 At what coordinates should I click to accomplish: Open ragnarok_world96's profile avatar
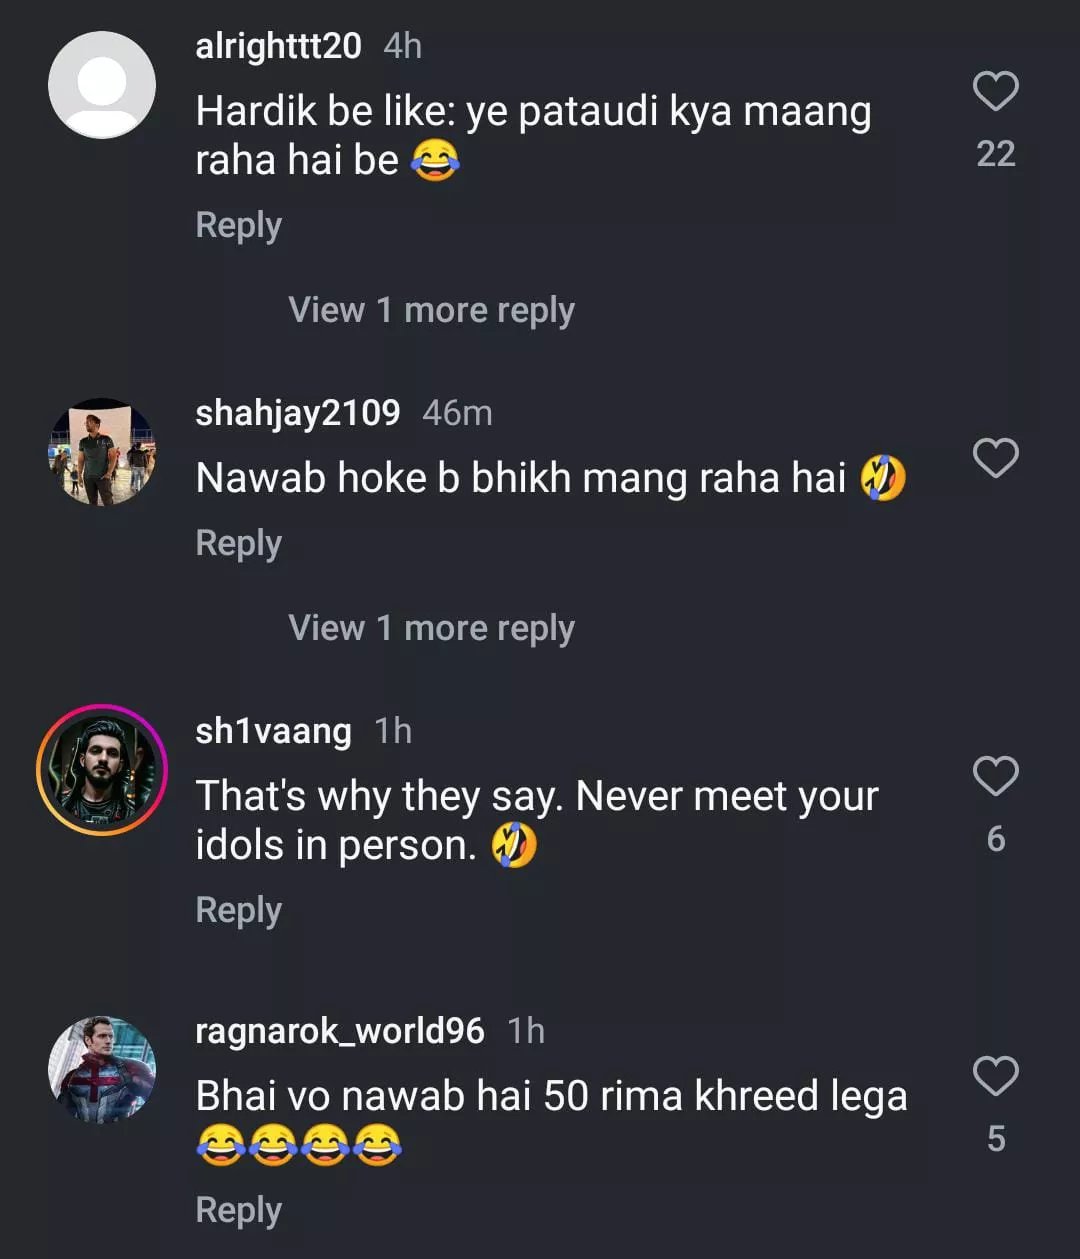pyautogui.click(x=102, y=1070)
